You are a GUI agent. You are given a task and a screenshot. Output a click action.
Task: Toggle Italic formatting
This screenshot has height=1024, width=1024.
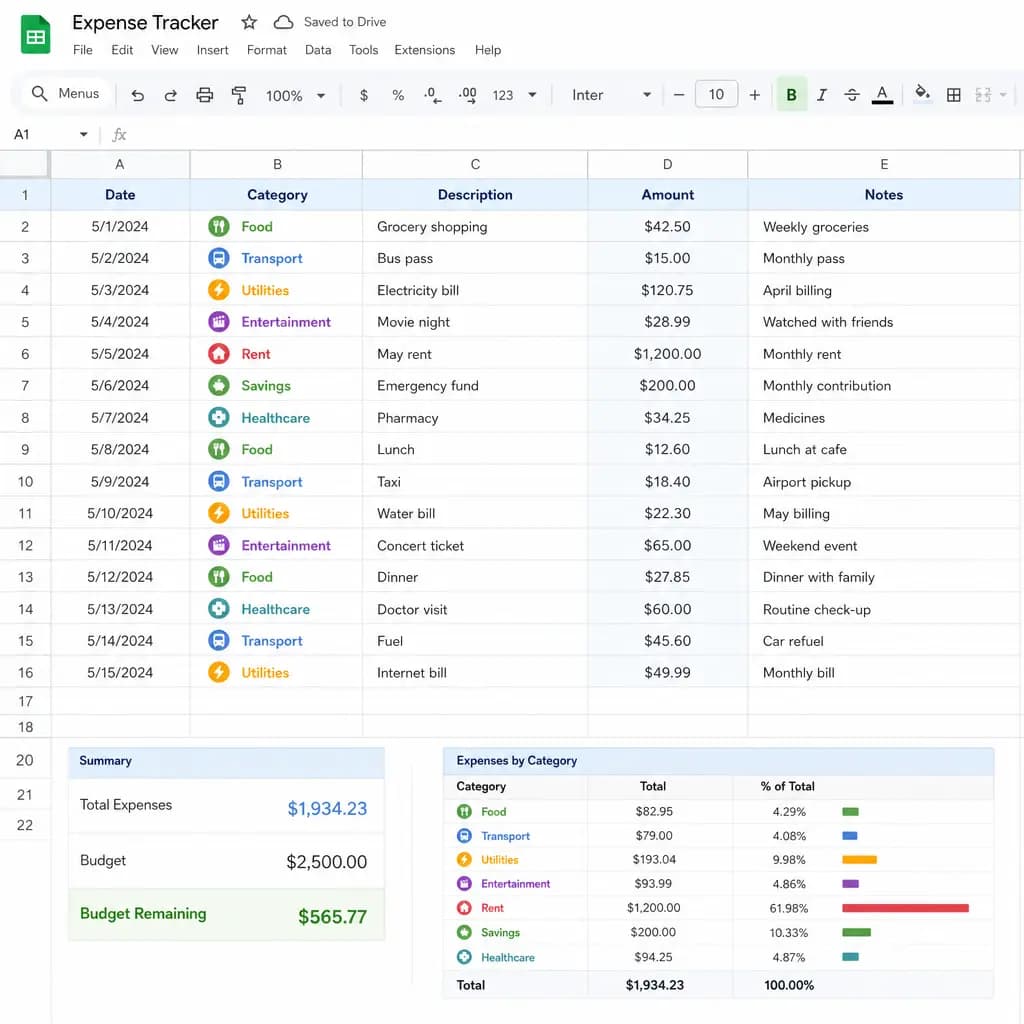pyautogui.click(x=822, y=95)
